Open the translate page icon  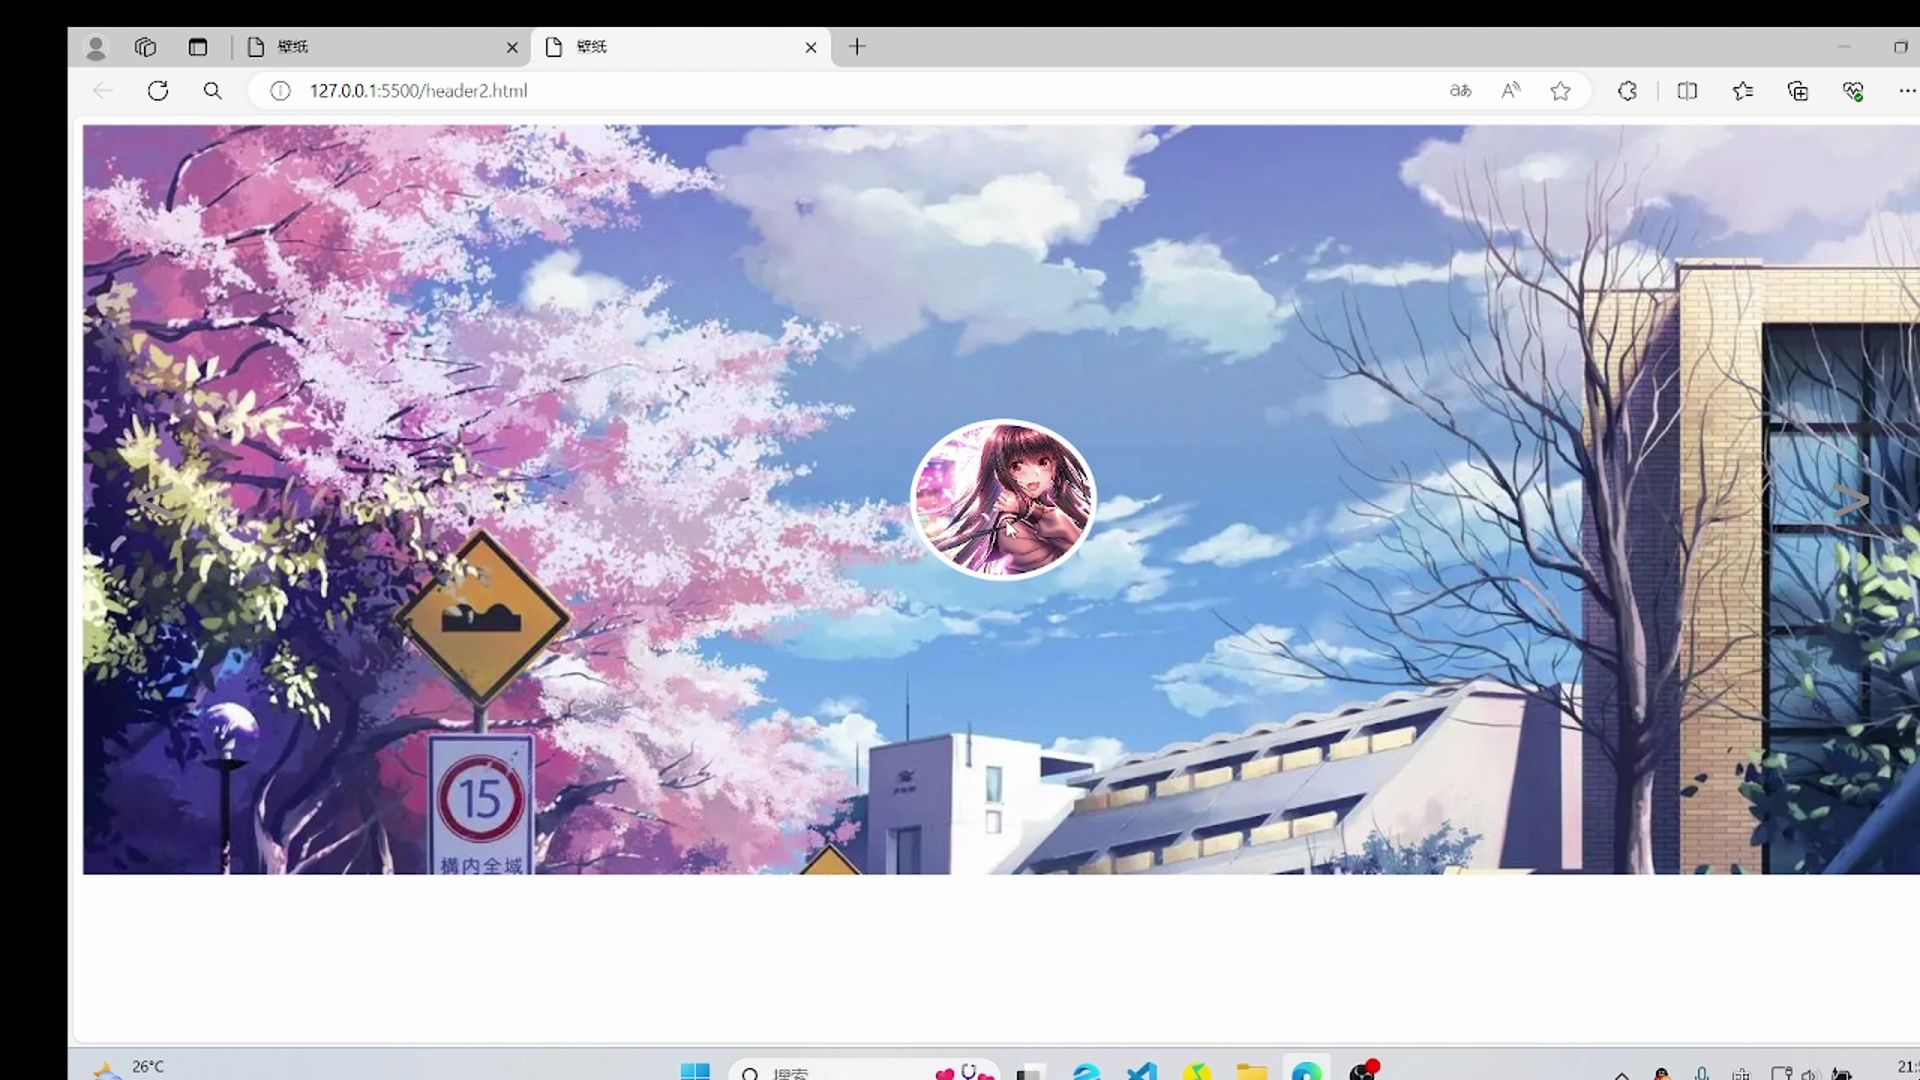click(1461, 91)
